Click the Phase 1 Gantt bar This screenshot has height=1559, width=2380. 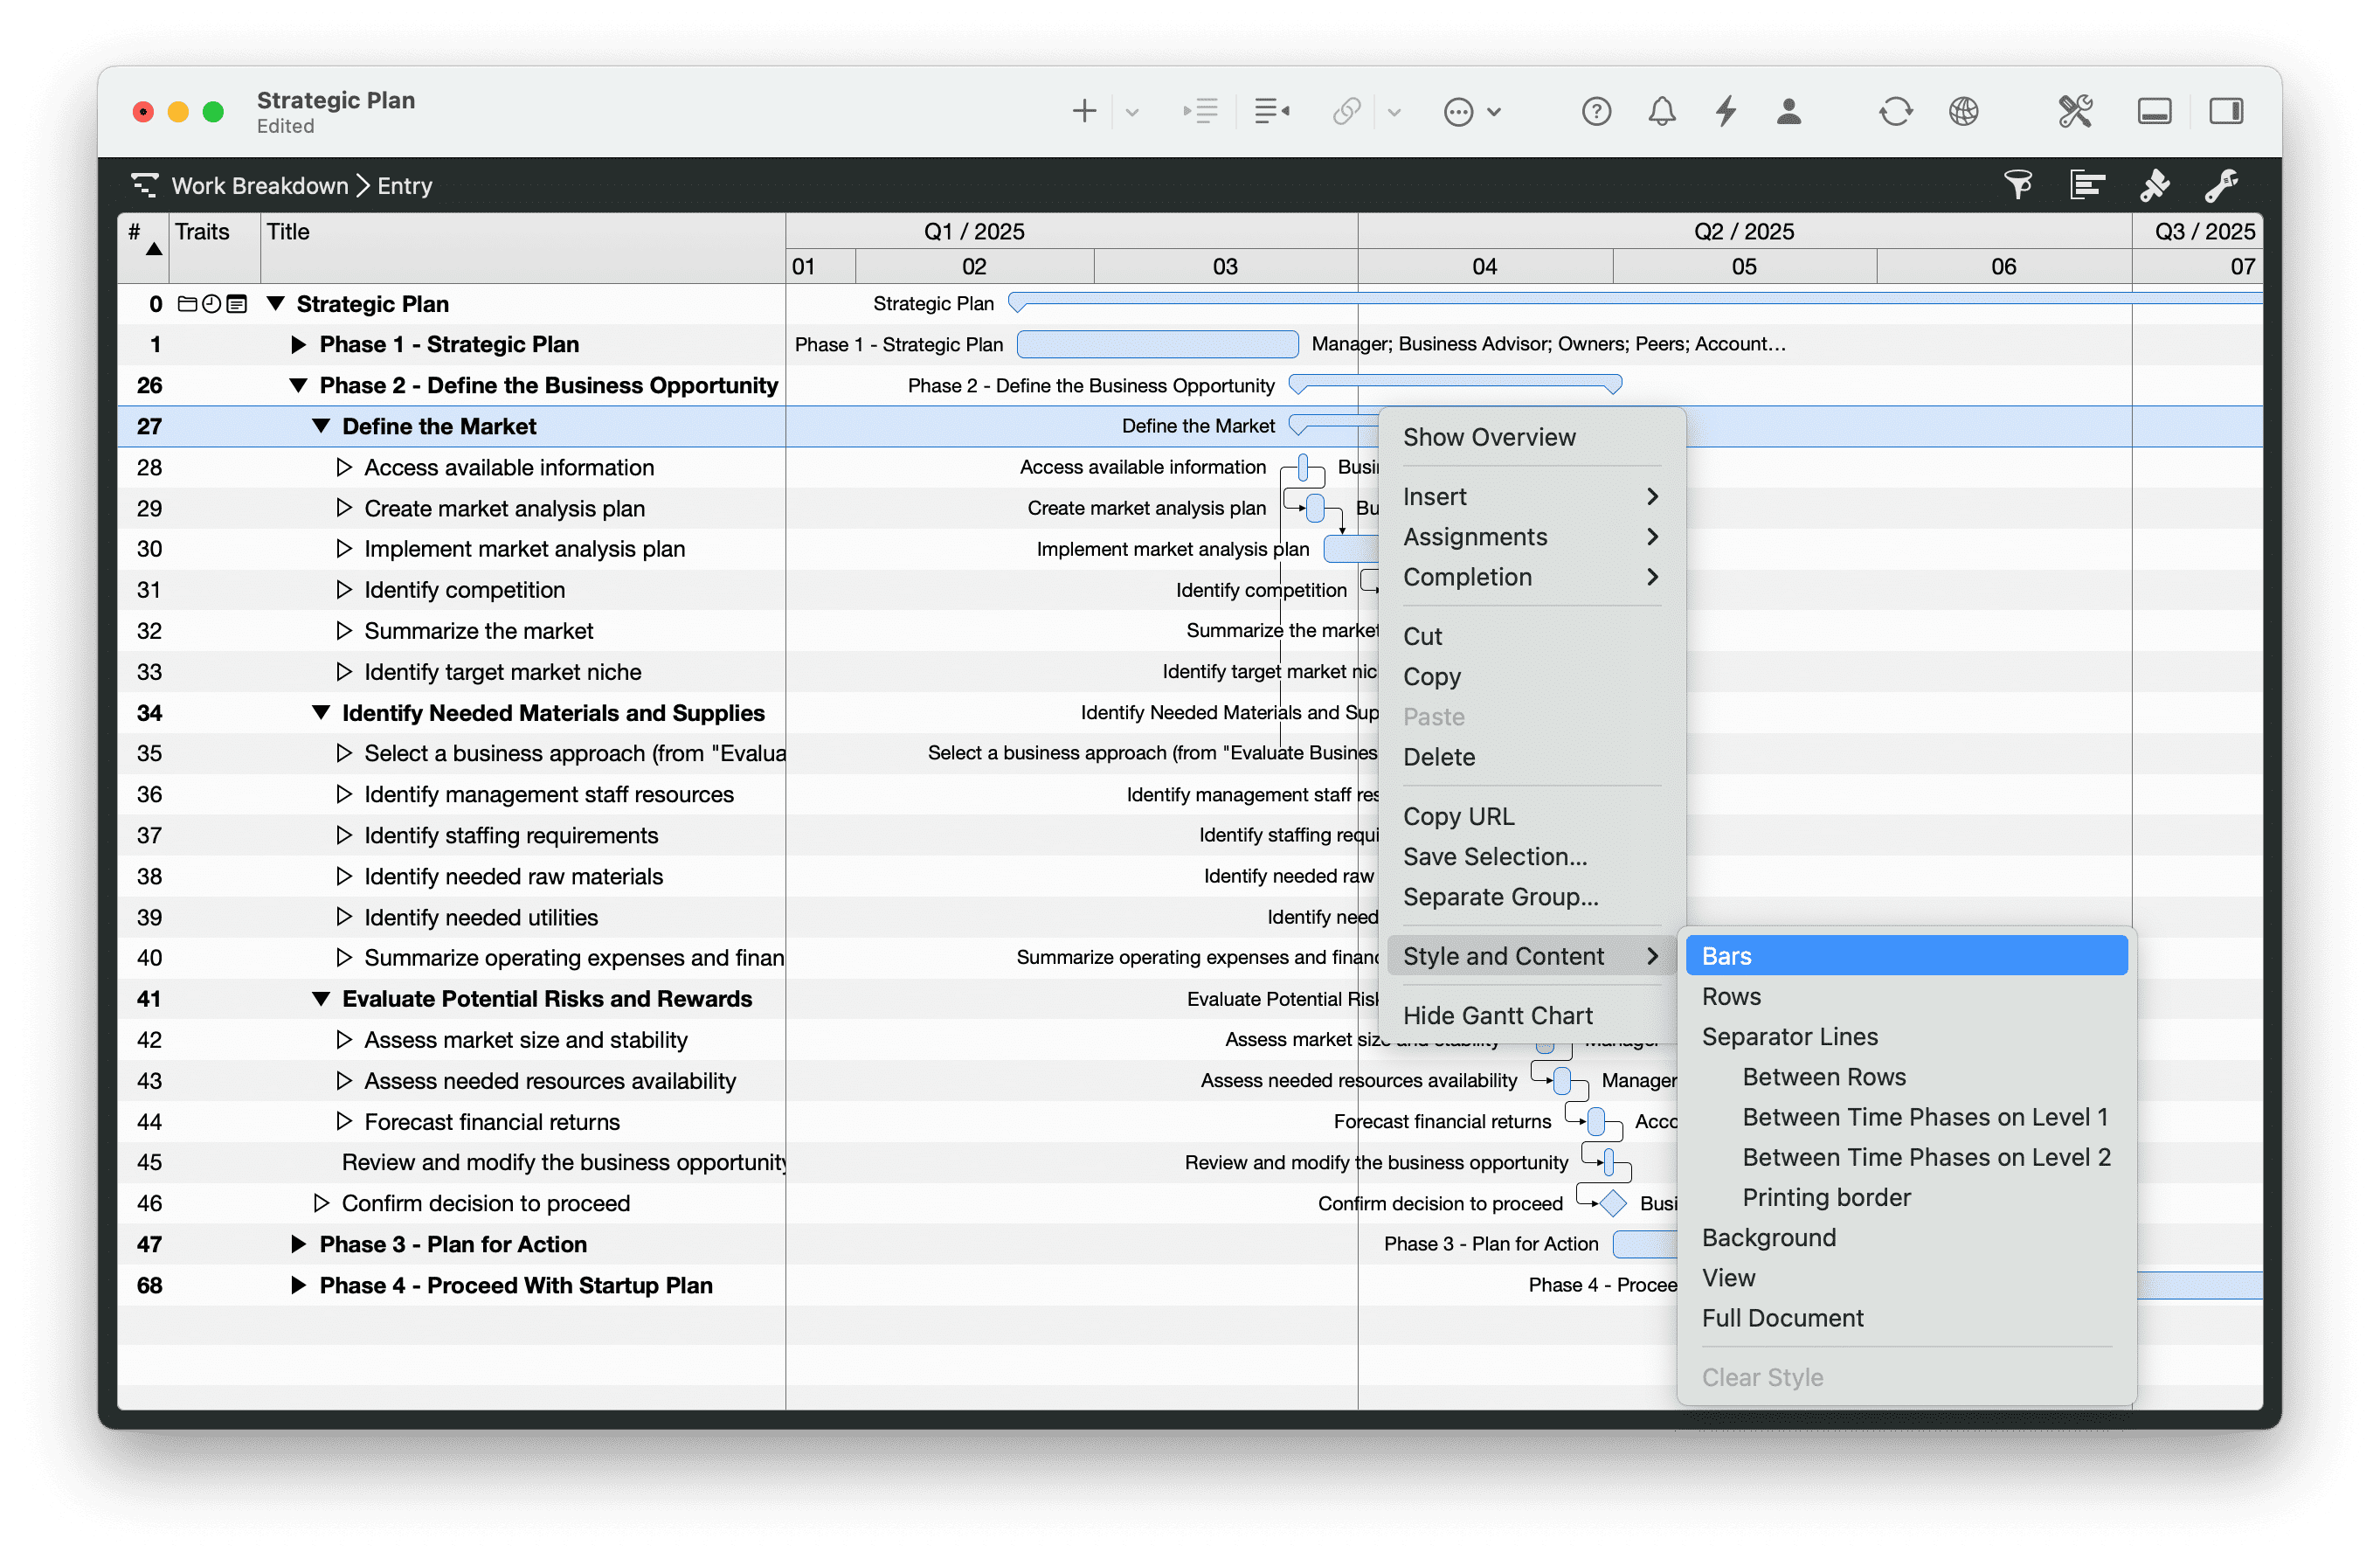coord(1157,344)
